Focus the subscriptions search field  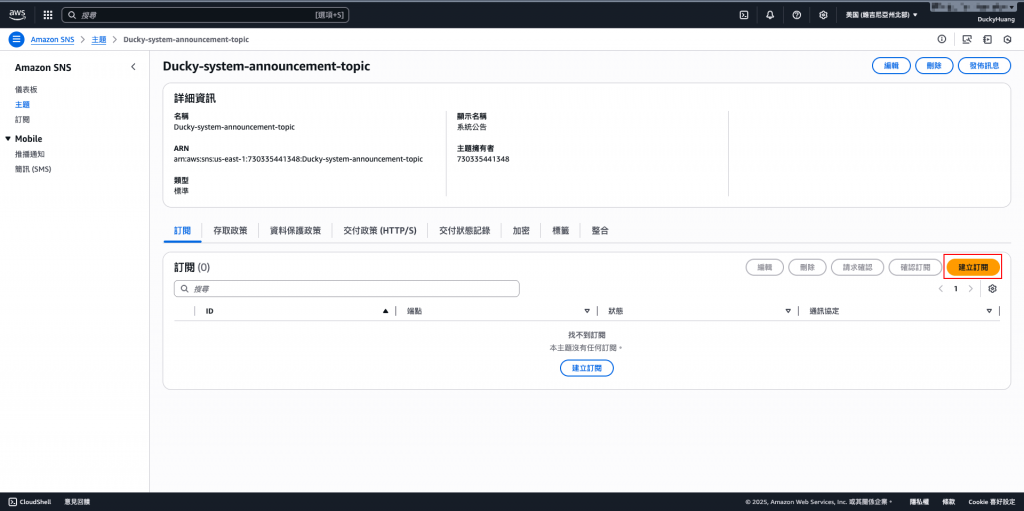347,289
